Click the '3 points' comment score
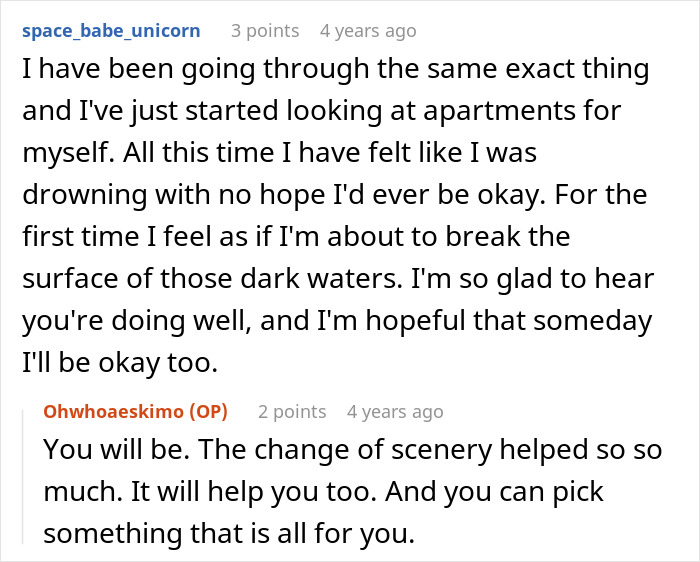The image size is (700, 562). click(x=265, y=31)
